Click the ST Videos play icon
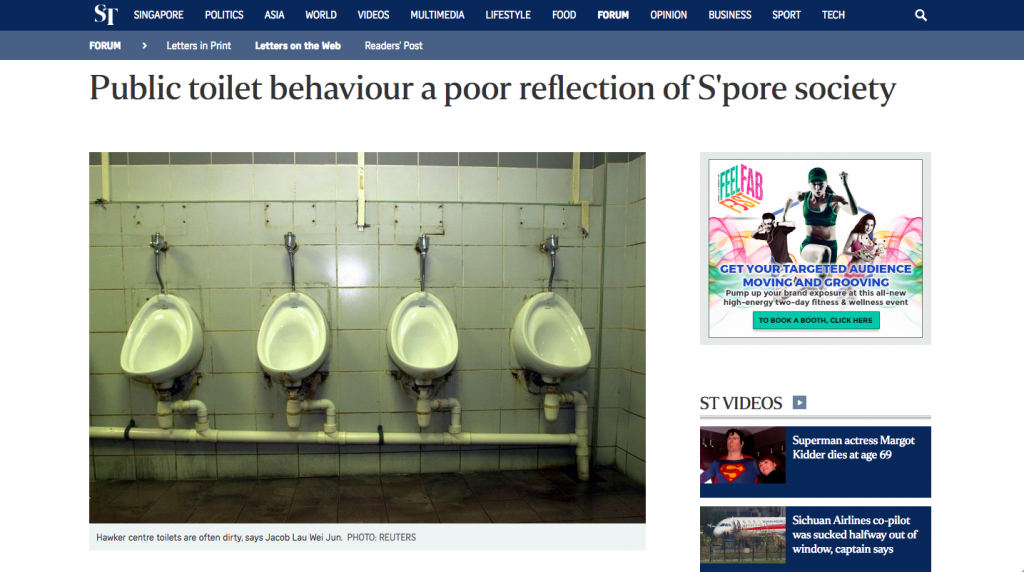This screenshot has height=572, width=1024. pos(799,402)
